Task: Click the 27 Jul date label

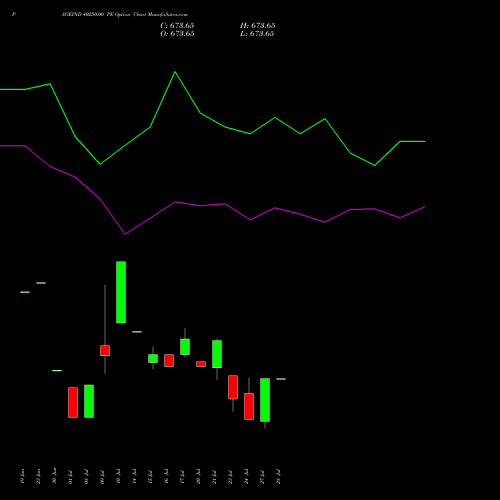Action: 262,477
